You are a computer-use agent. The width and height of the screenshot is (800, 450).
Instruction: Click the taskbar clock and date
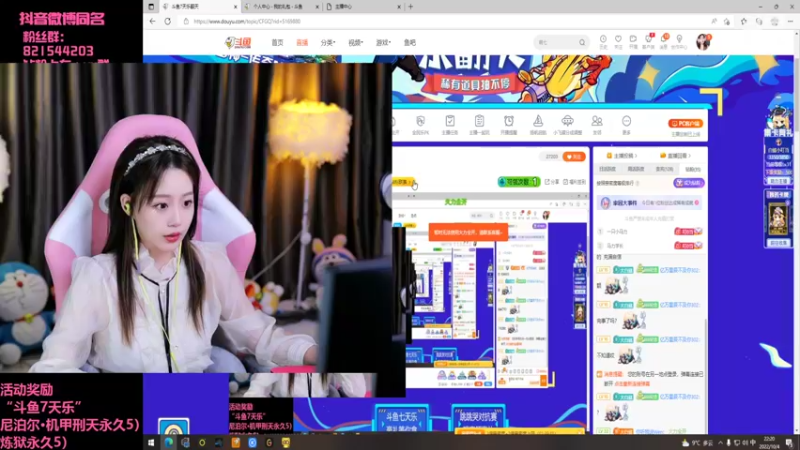[769, 442]
